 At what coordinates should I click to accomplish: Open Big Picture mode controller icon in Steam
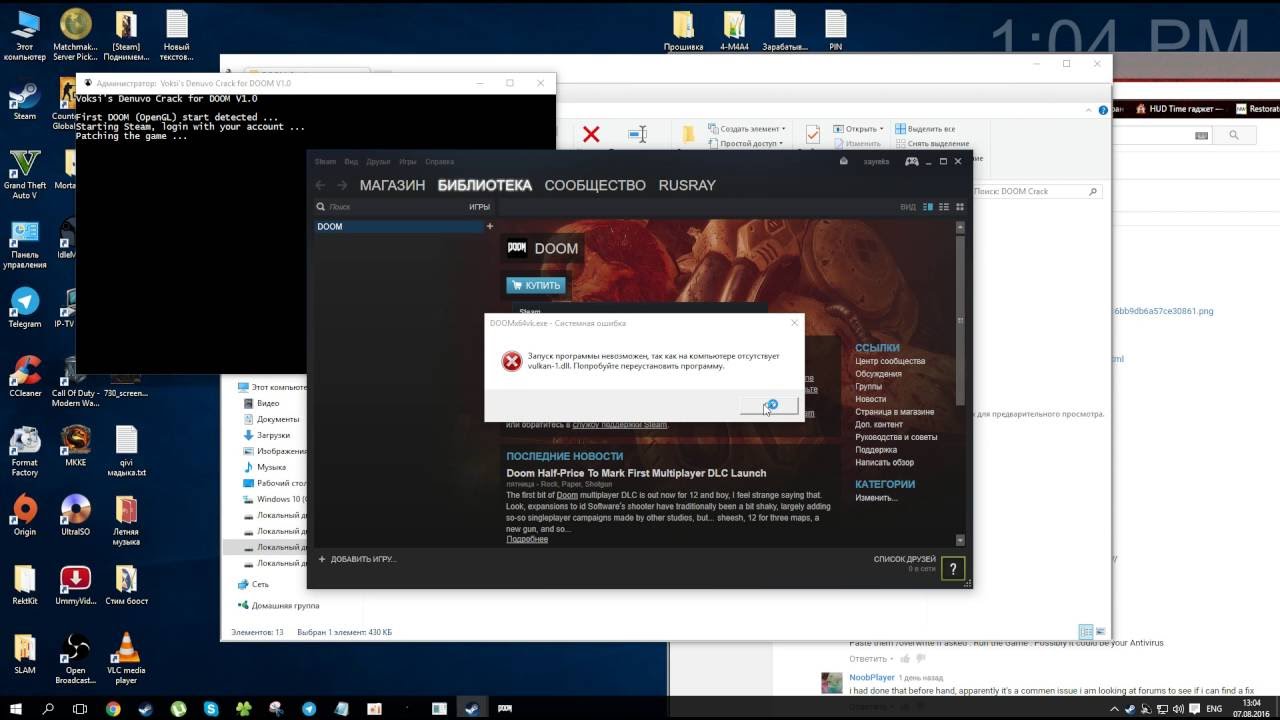tap(912, 161)
